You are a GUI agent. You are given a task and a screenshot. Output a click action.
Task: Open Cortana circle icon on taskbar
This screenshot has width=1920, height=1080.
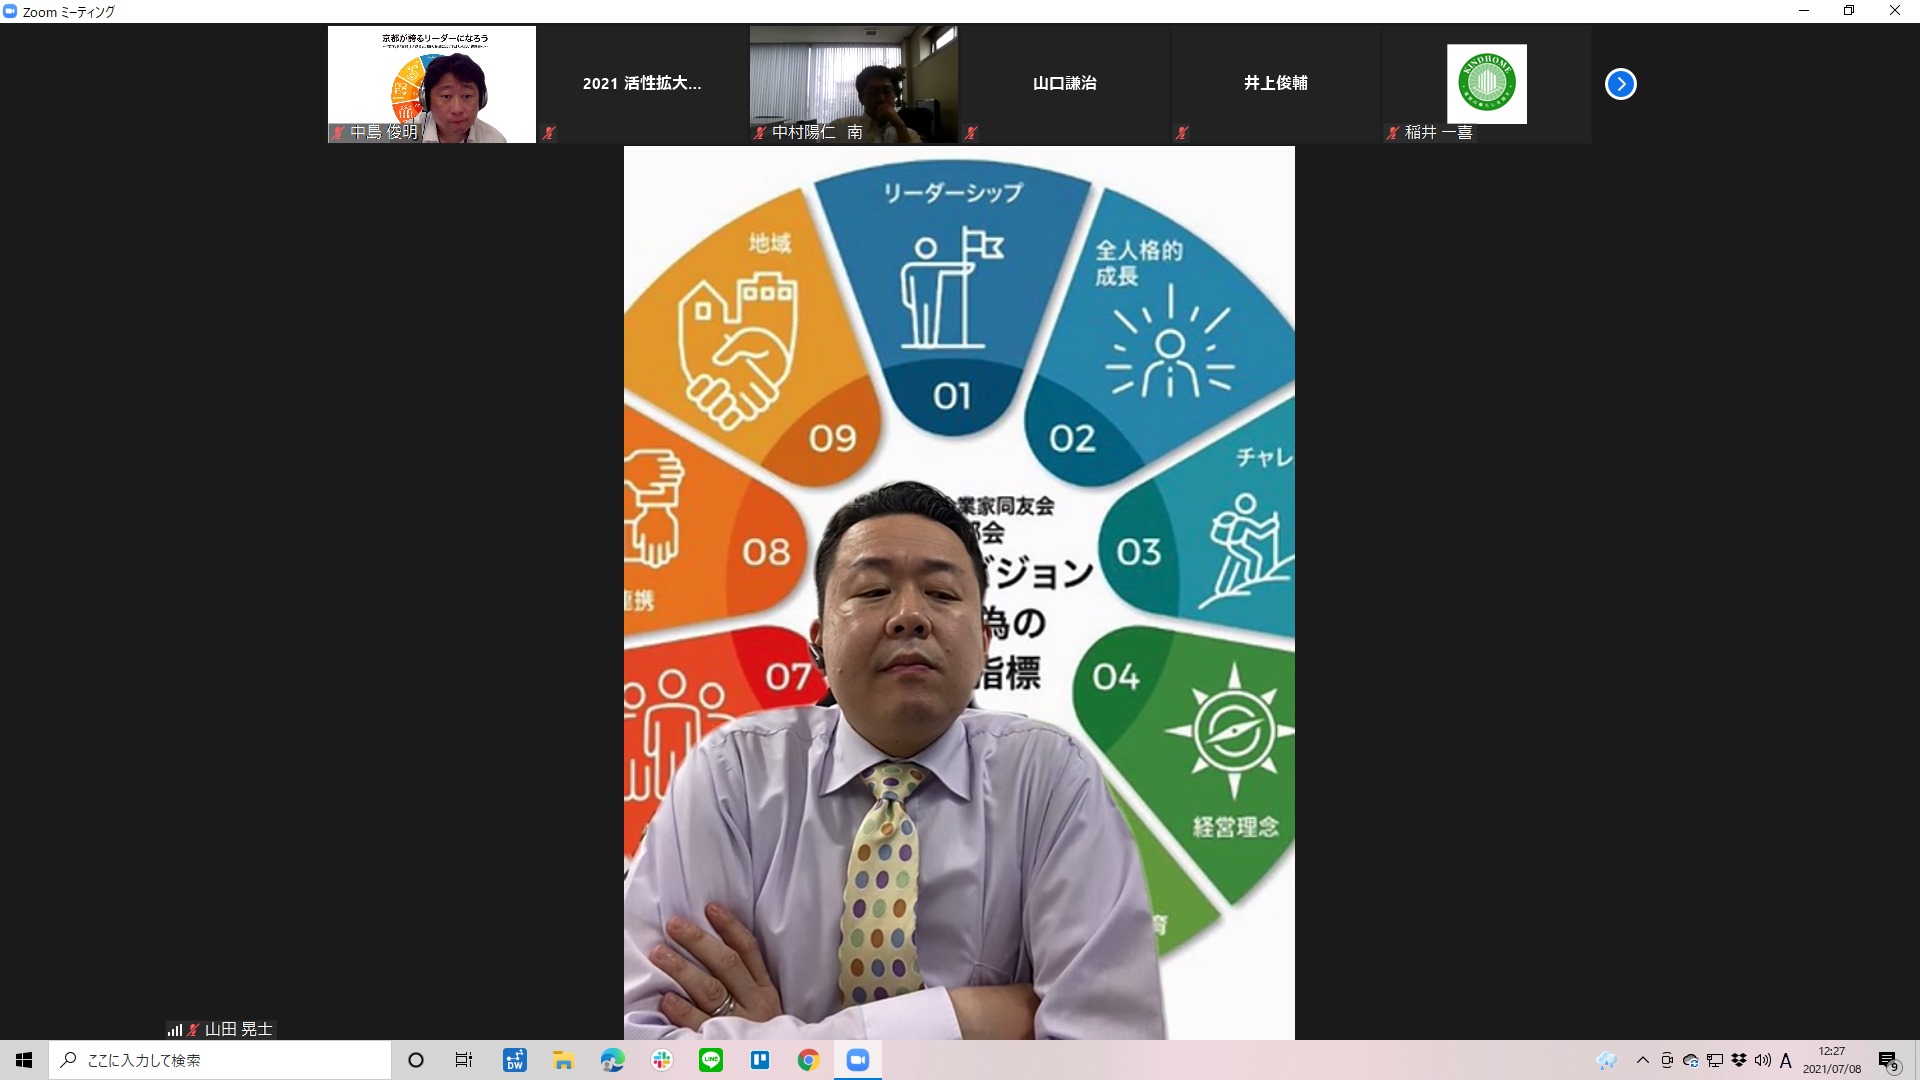pyautogui.click(x=416, y=1060)
